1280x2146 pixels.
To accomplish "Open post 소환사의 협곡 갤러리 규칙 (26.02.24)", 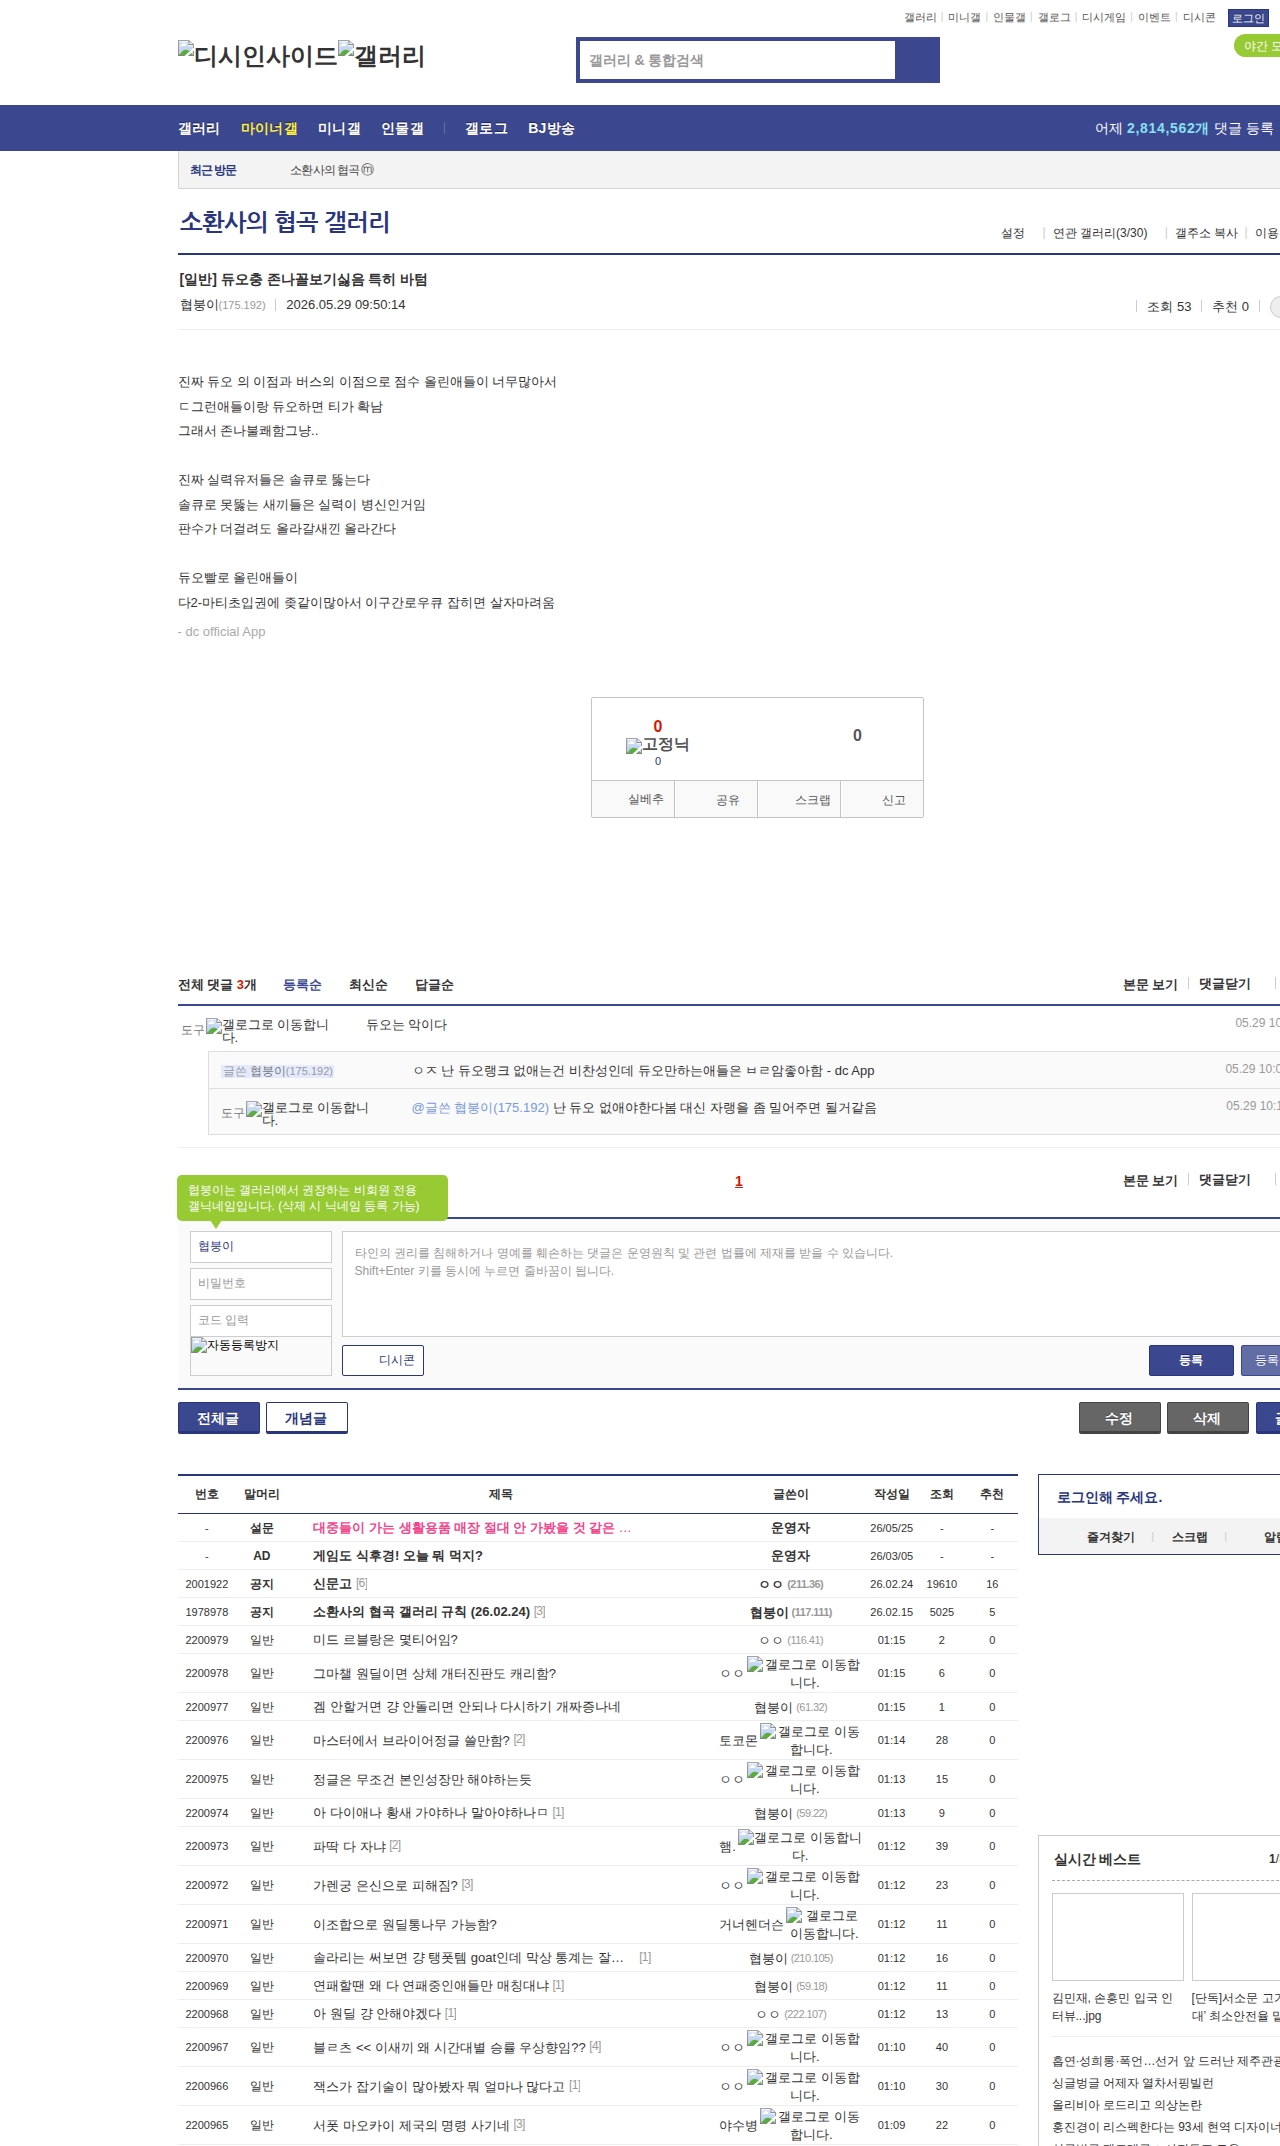I will 421,1612.
